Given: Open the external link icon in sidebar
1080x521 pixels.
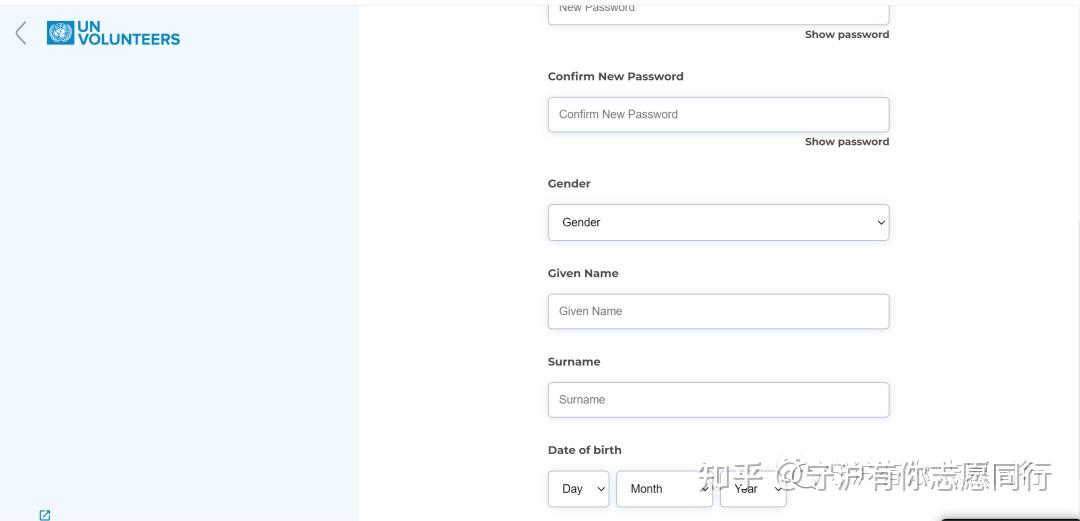Looking at the screenshot, I should tap(44, 515).
